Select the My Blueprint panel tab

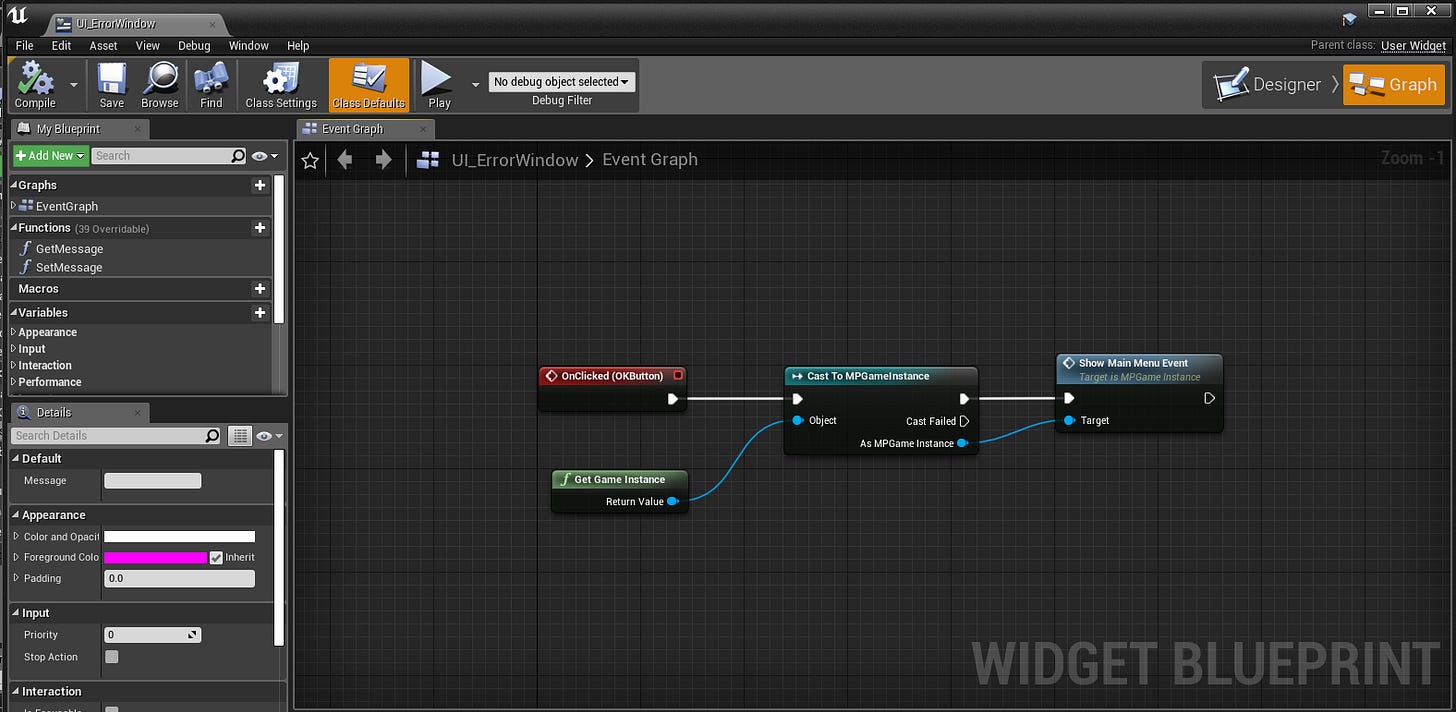[80, 129]
